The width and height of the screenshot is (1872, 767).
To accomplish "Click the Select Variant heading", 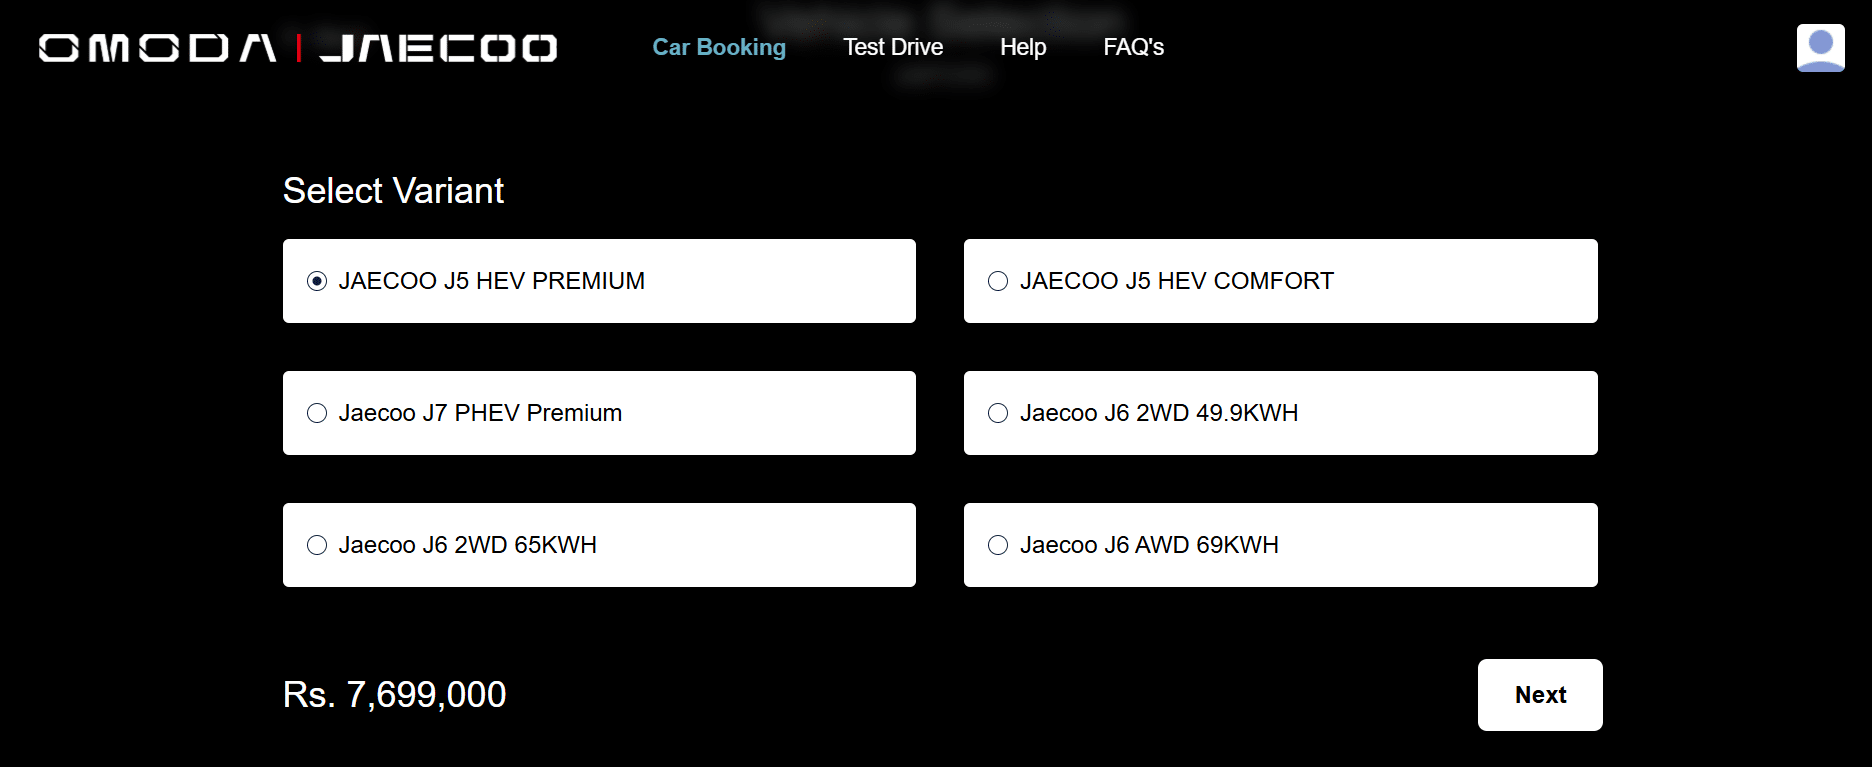I will 394,190.
